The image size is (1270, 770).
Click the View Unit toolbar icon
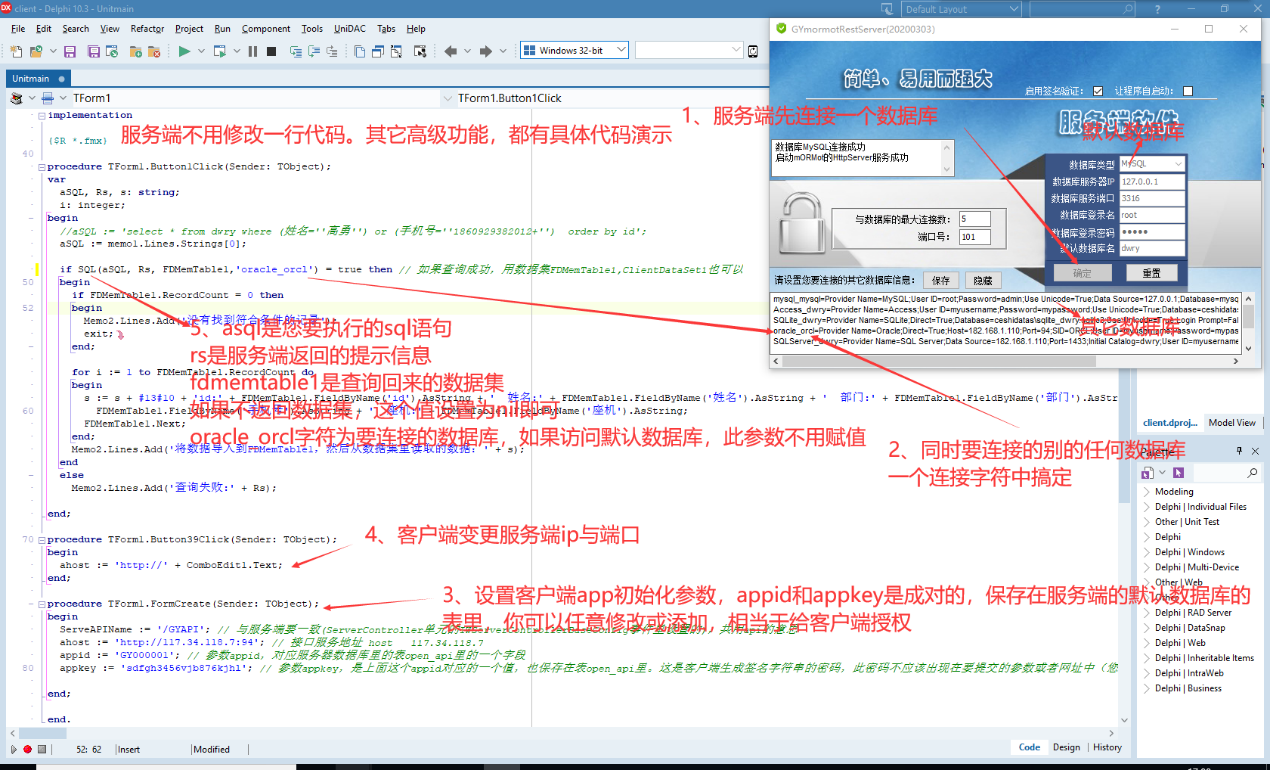click(360, 51)
